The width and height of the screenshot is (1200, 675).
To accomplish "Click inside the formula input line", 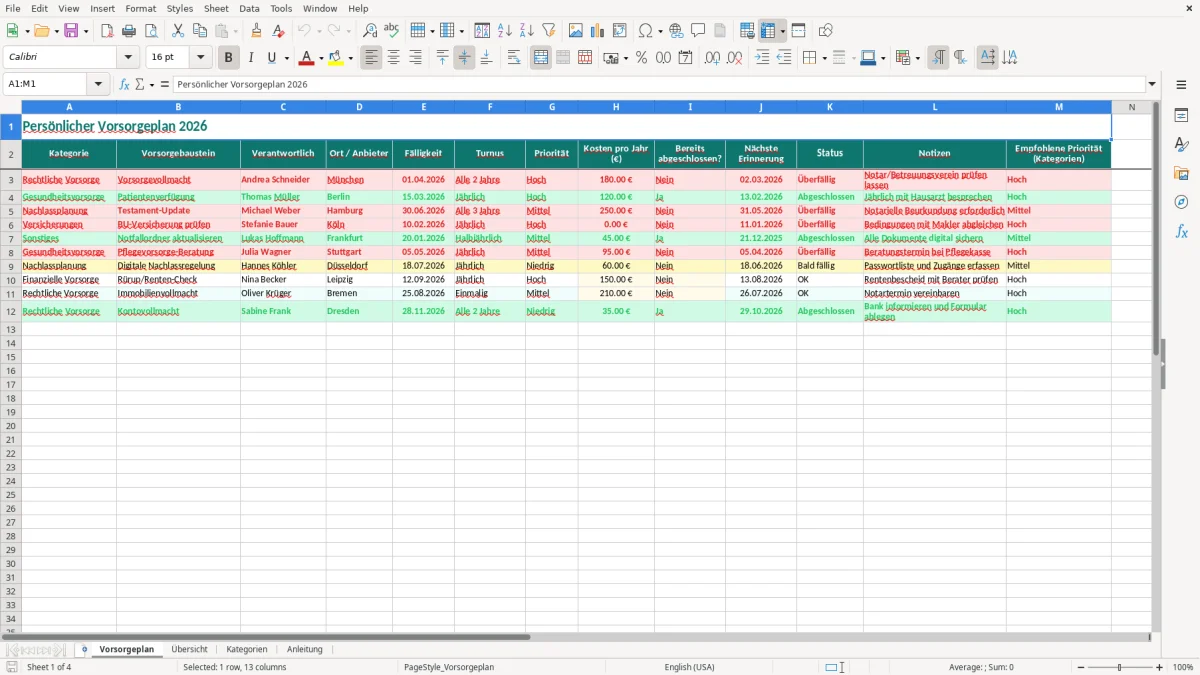I will (658, 85).
